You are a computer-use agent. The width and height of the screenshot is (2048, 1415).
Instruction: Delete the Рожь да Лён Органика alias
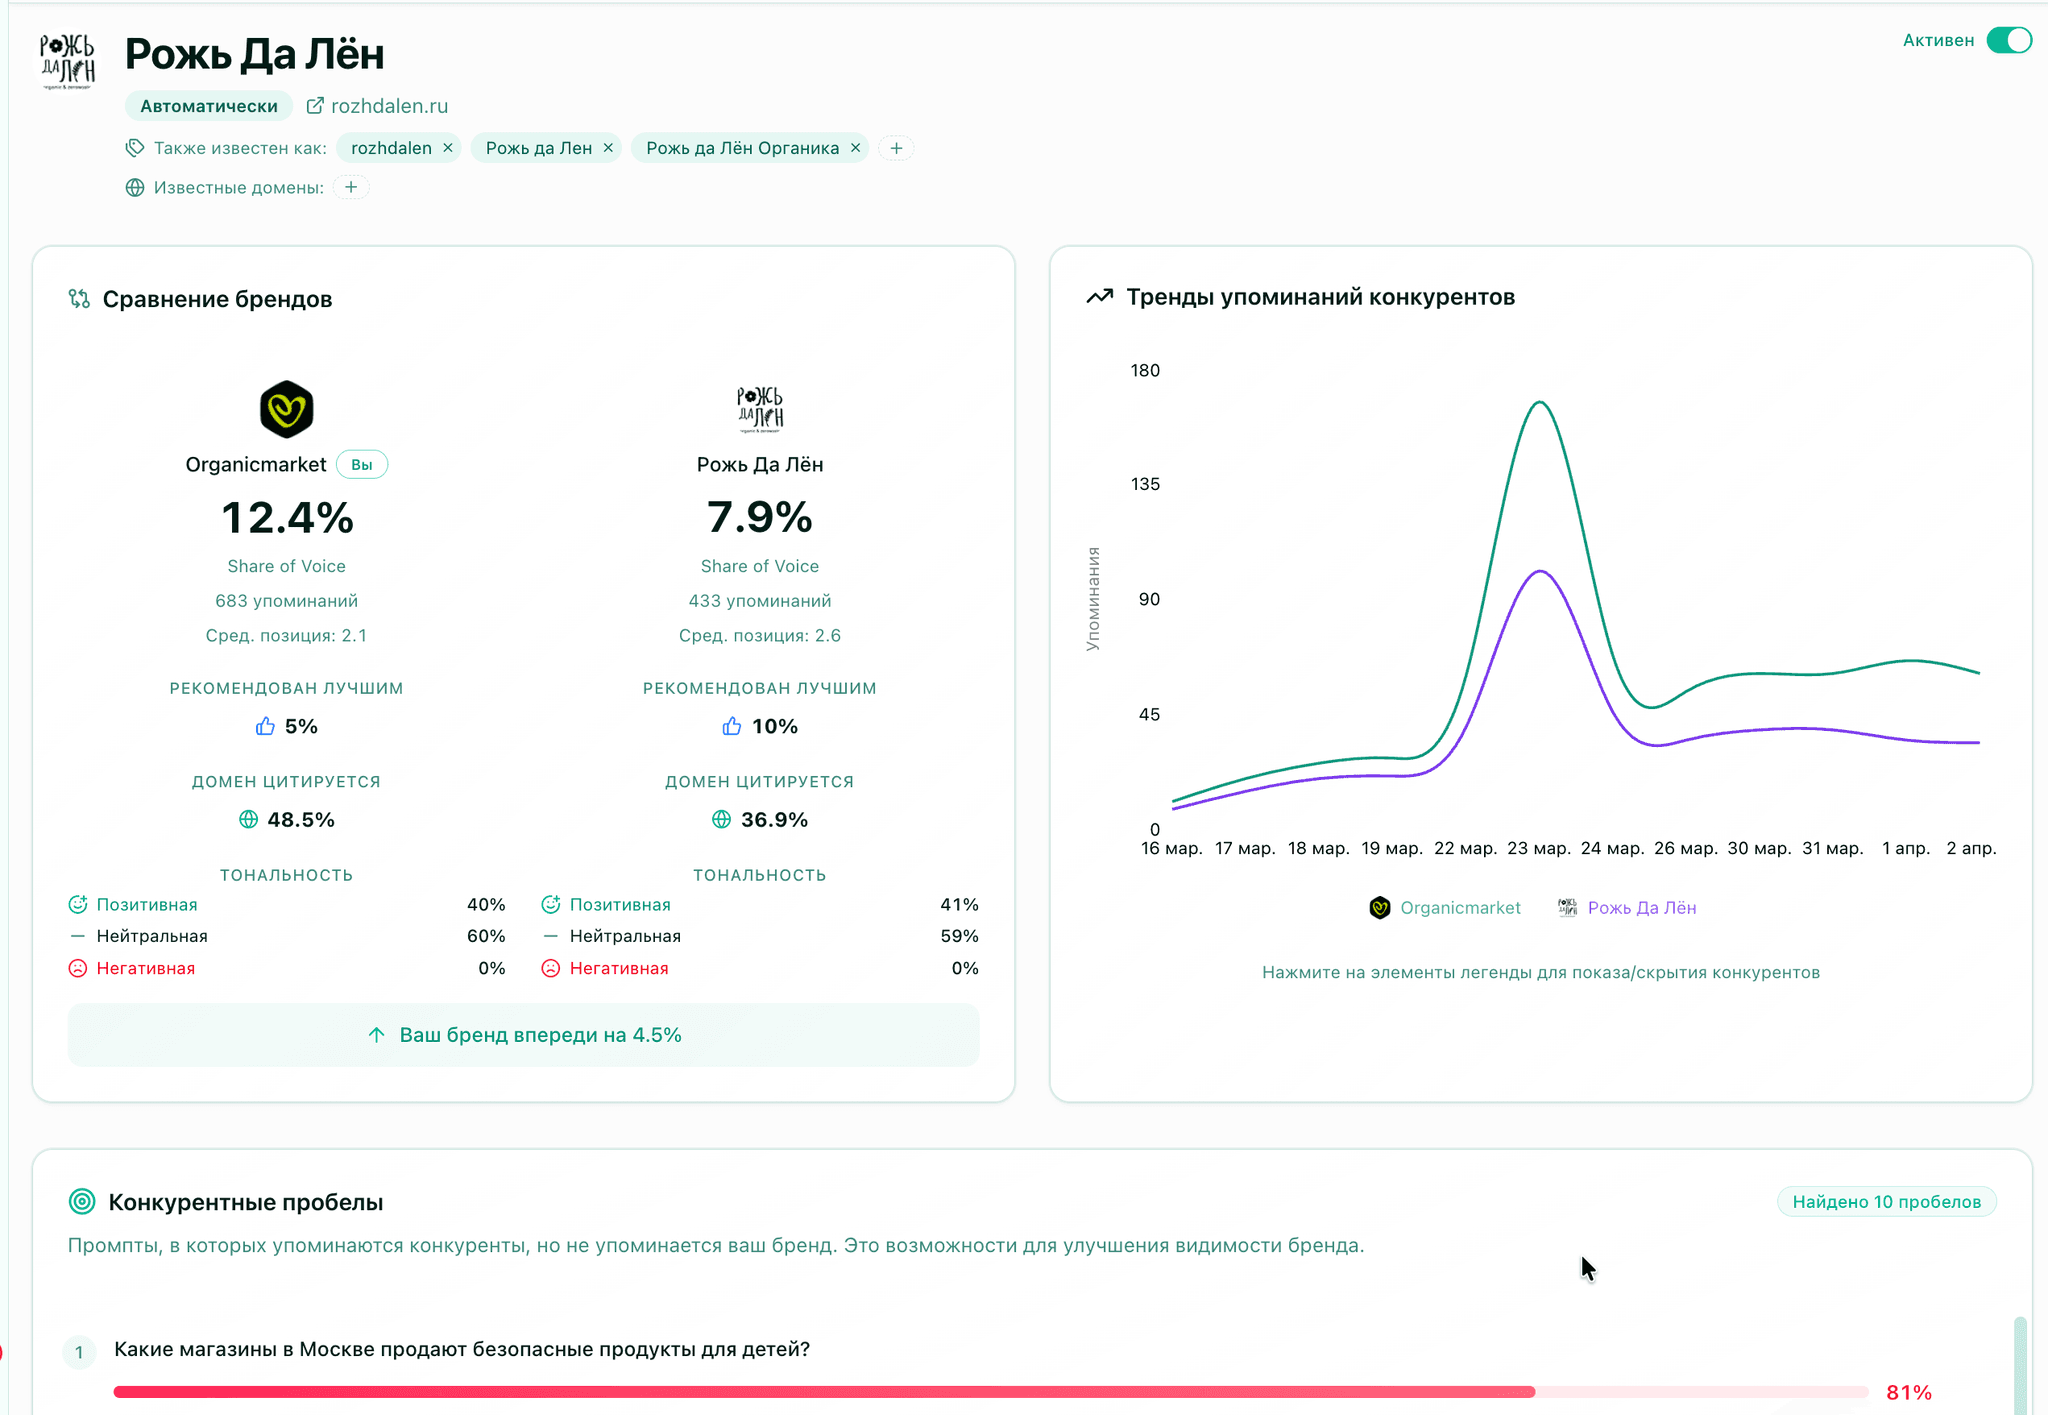point(855,148)
